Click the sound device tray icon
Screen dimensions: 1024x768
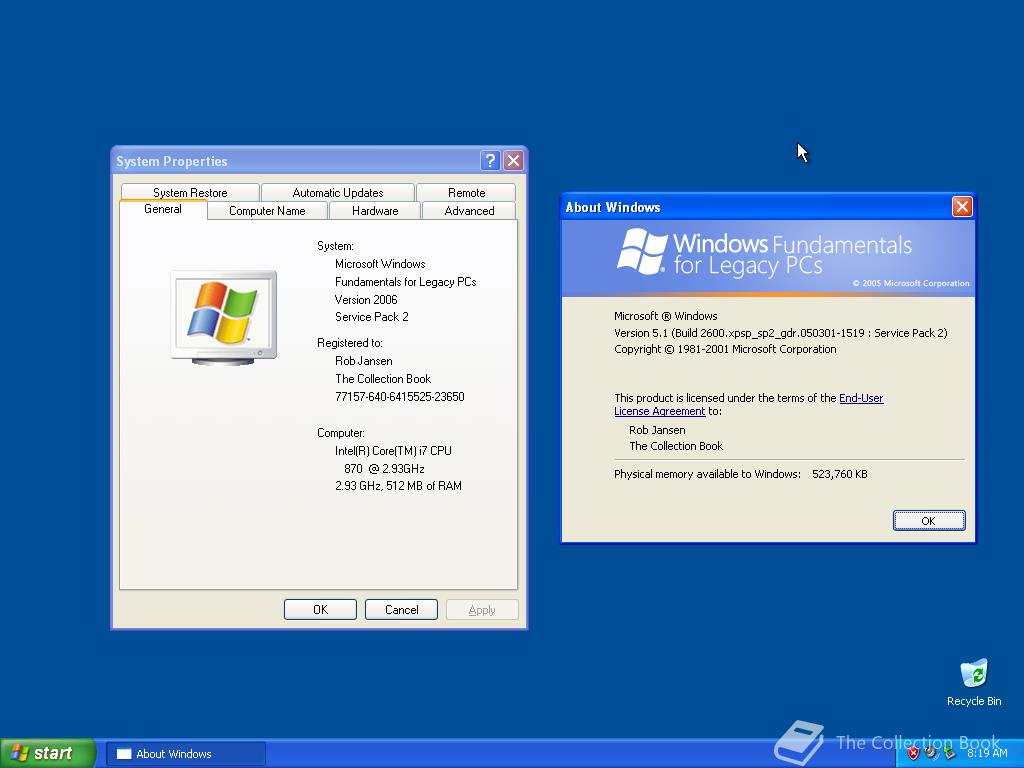[x=931, y=753]
